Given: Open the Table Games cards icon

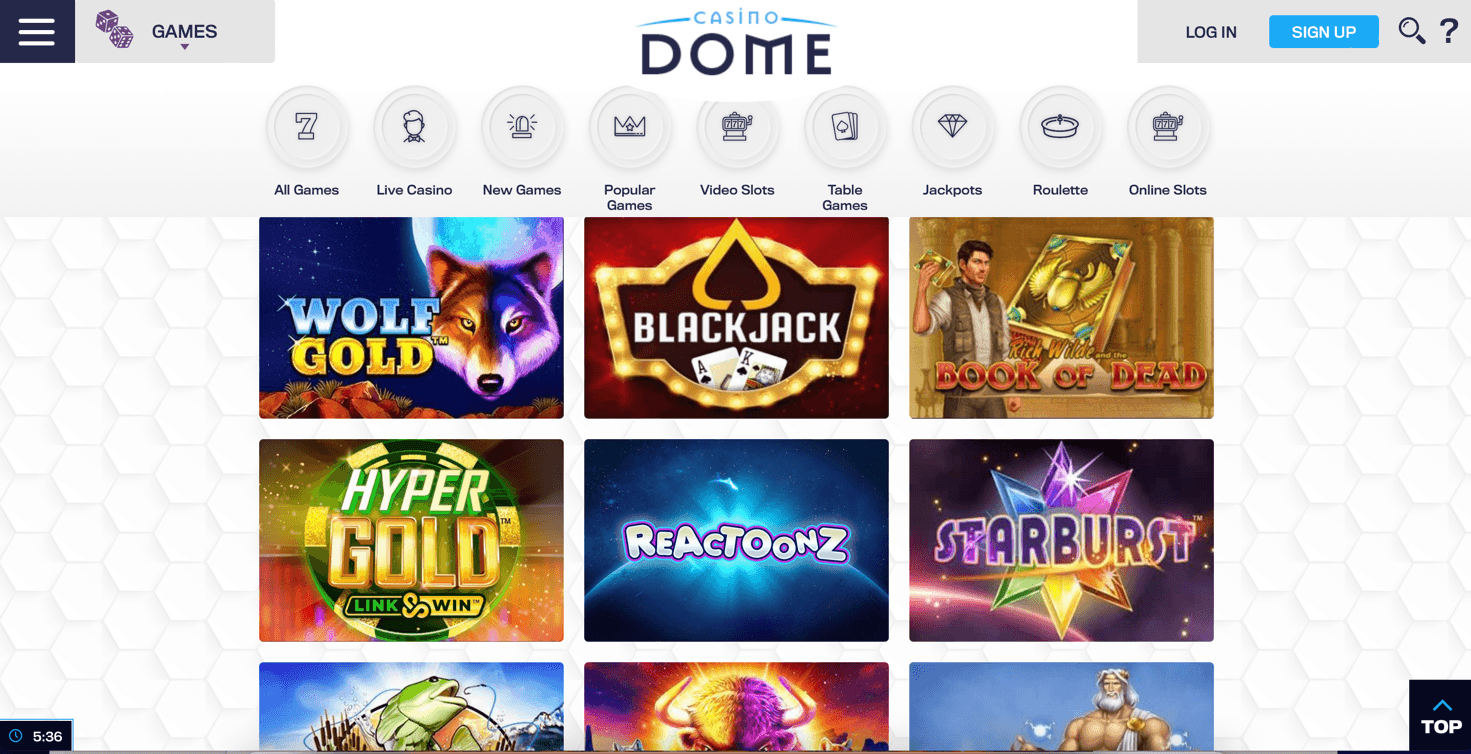Looking at the screenshot, I should pos(845,127).
